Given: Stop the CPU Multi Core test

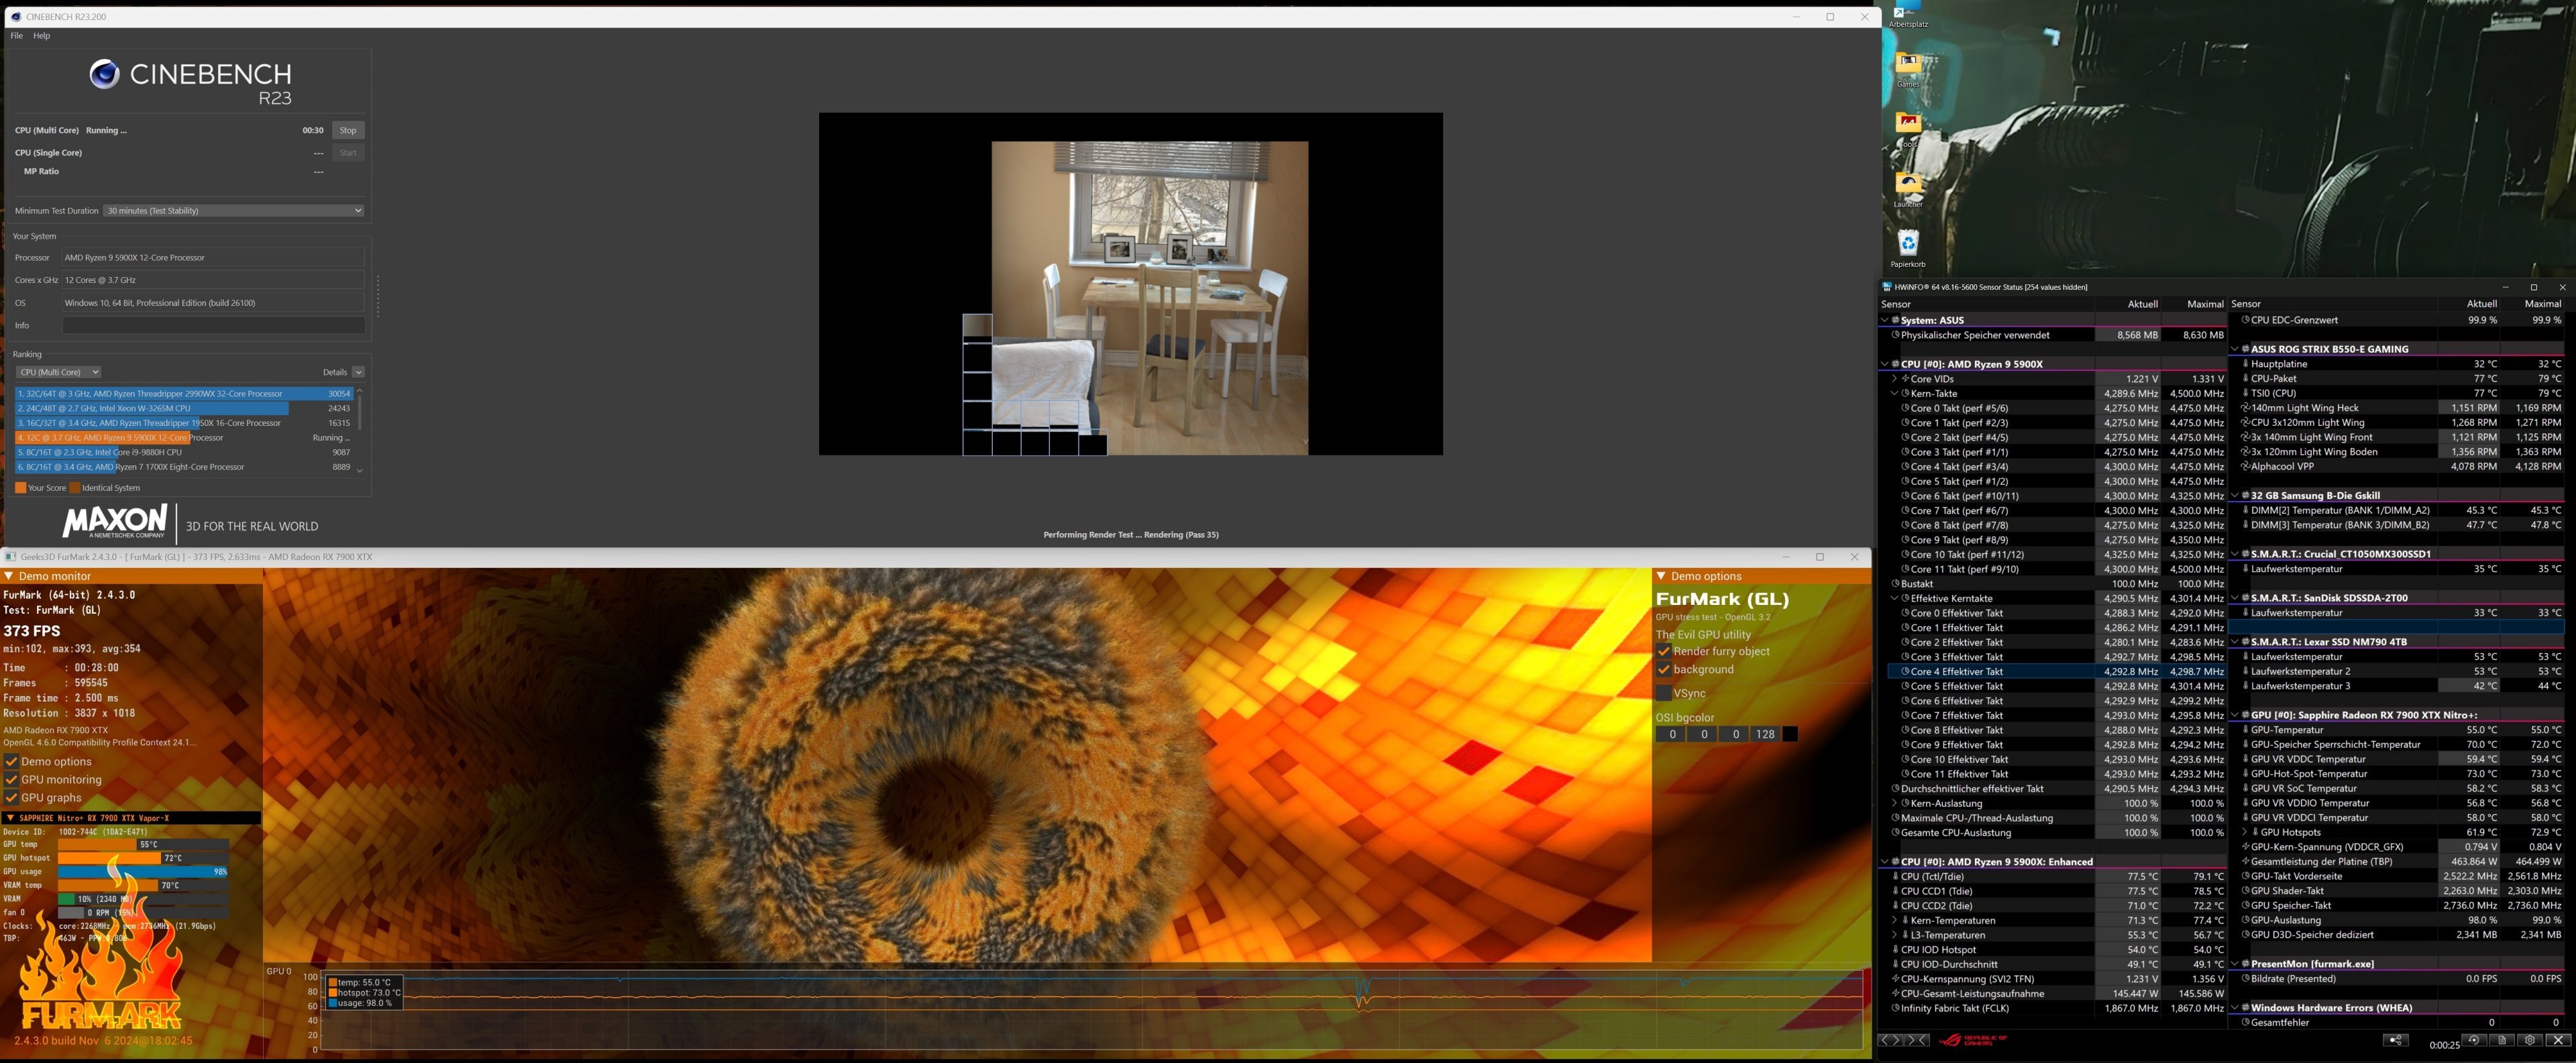Looking at the screenshot, I should click(347, 130).
